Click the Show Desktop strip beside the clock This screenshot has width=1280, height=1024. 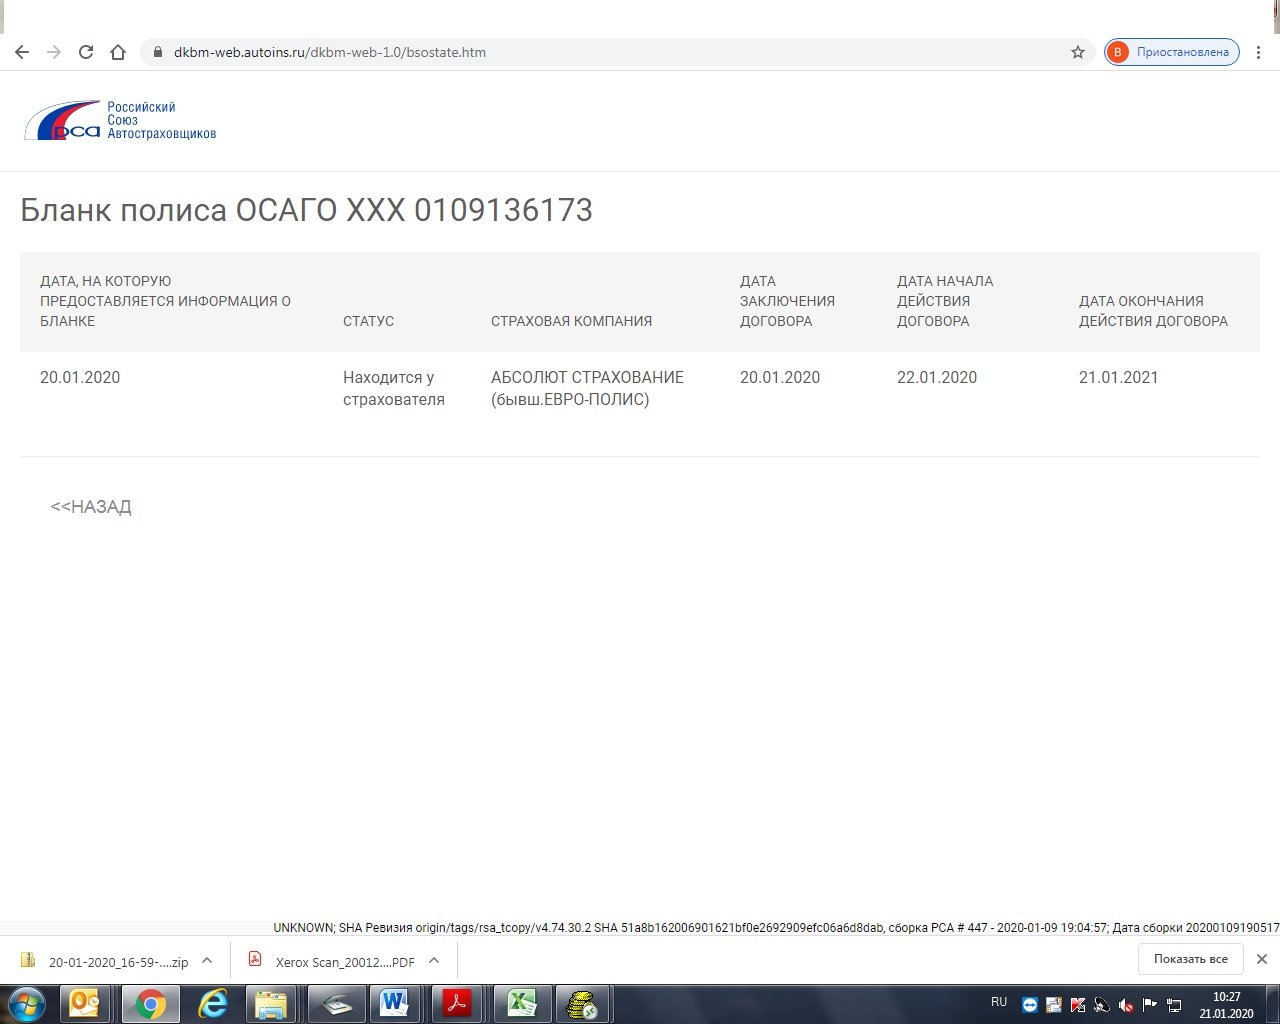coord(1272,1004)
